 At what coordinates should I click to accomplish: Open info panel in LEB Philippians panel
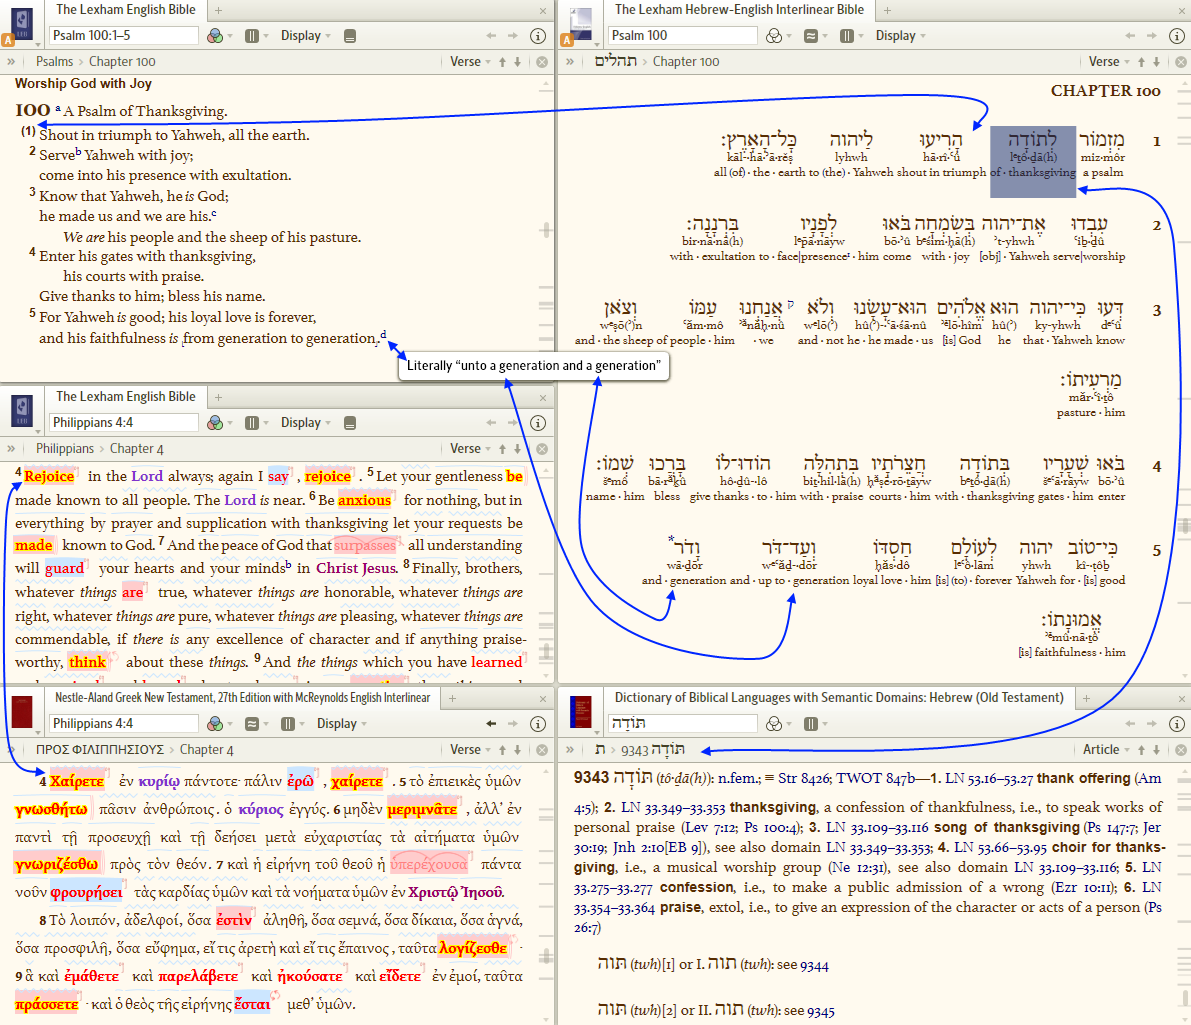(538, 422)
